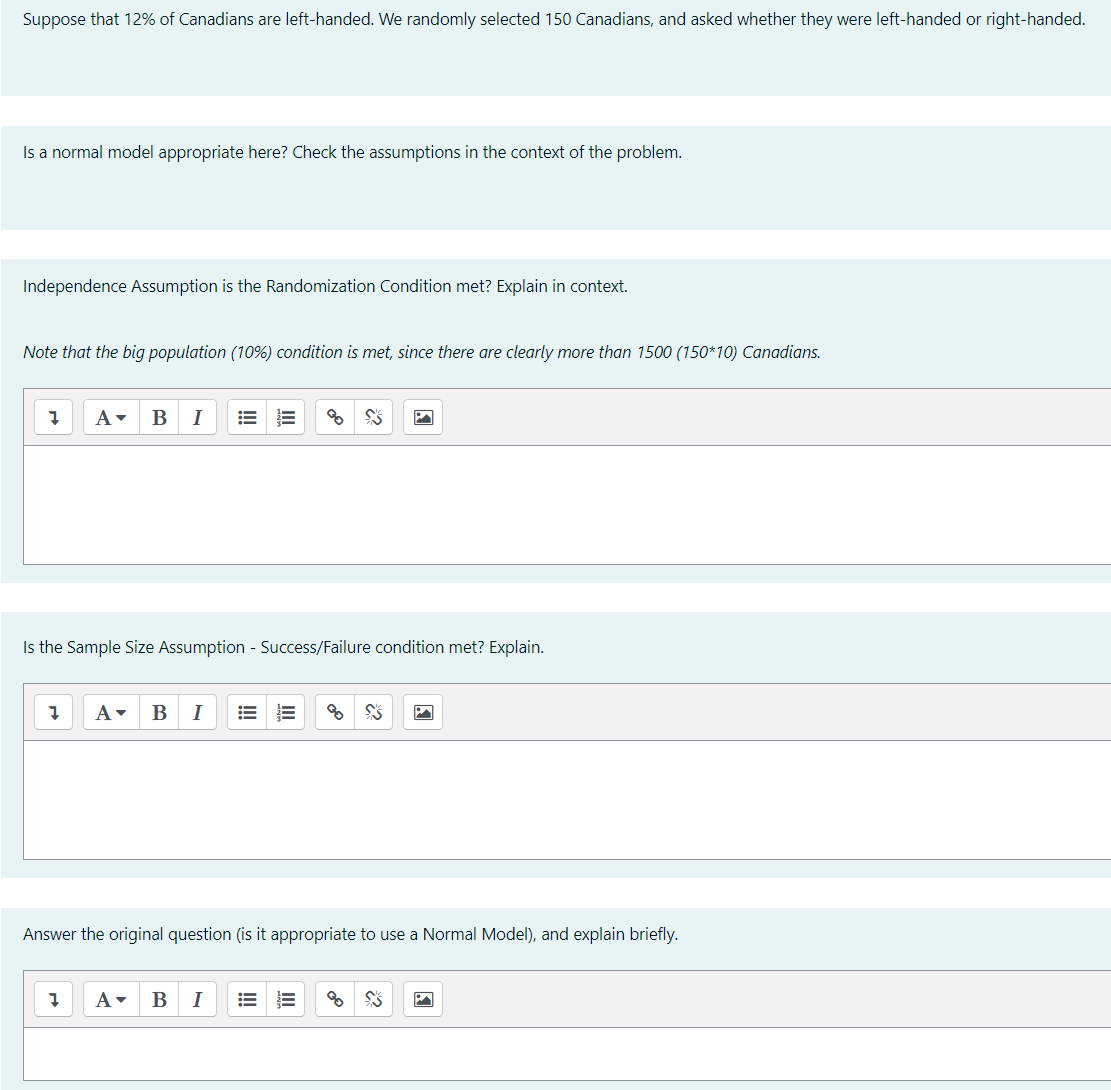Toggle italic in the final answer editor
Viewport: 1111px width, 1090px height.
point(197,999)
